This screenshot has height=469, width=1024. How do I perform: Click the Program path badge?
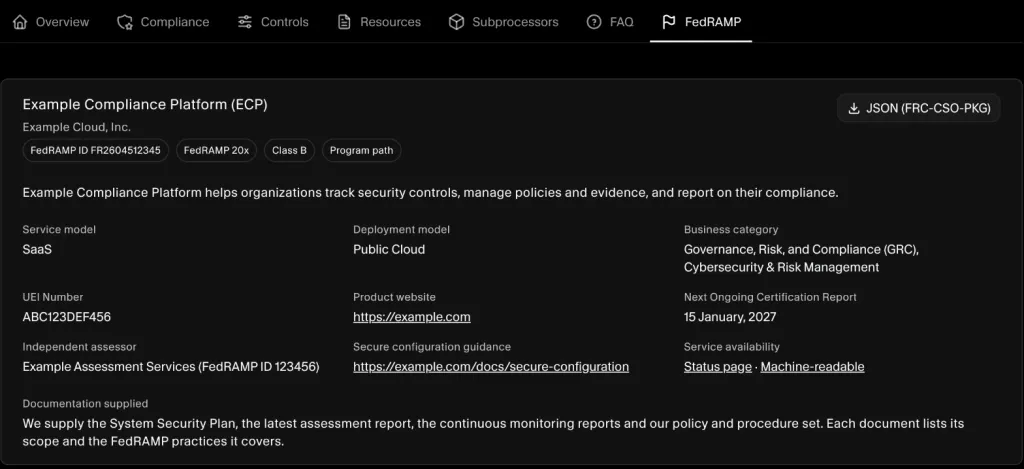[362, 150]
